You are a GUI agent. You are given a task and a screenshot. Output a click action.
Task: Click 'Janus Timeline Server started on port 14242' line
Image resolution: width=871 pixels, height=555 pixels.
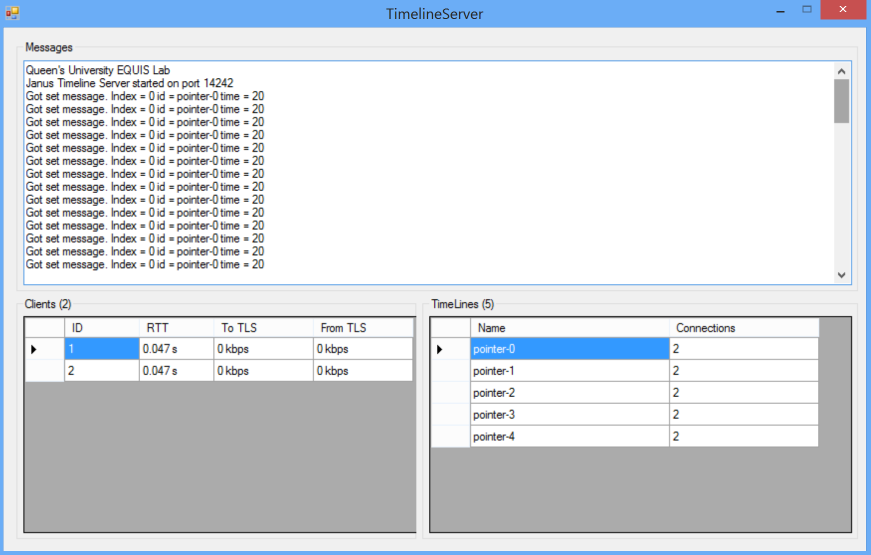[x=129, y=83]
